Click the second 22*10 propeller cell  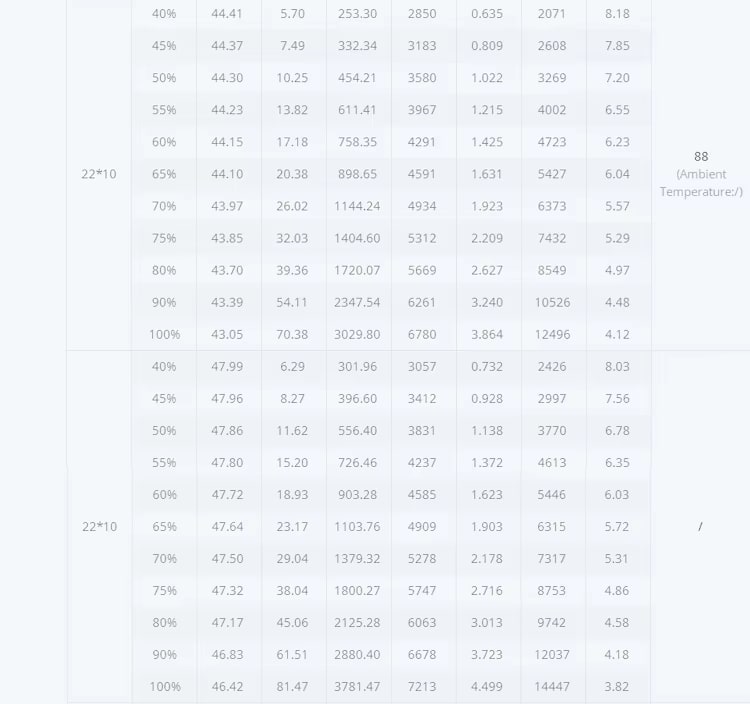point(99,527)
